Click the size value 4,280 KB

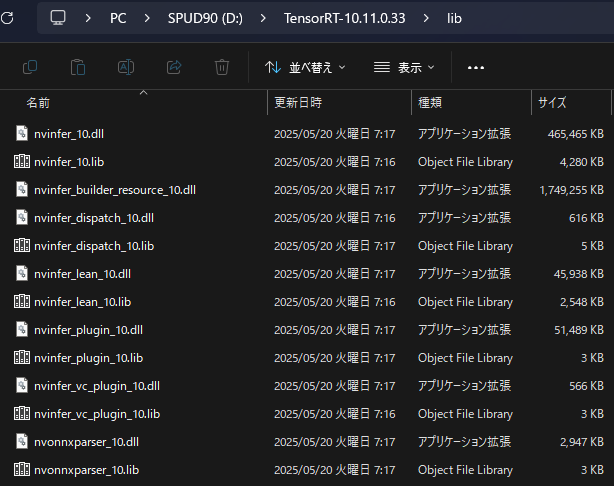point(581,162)
